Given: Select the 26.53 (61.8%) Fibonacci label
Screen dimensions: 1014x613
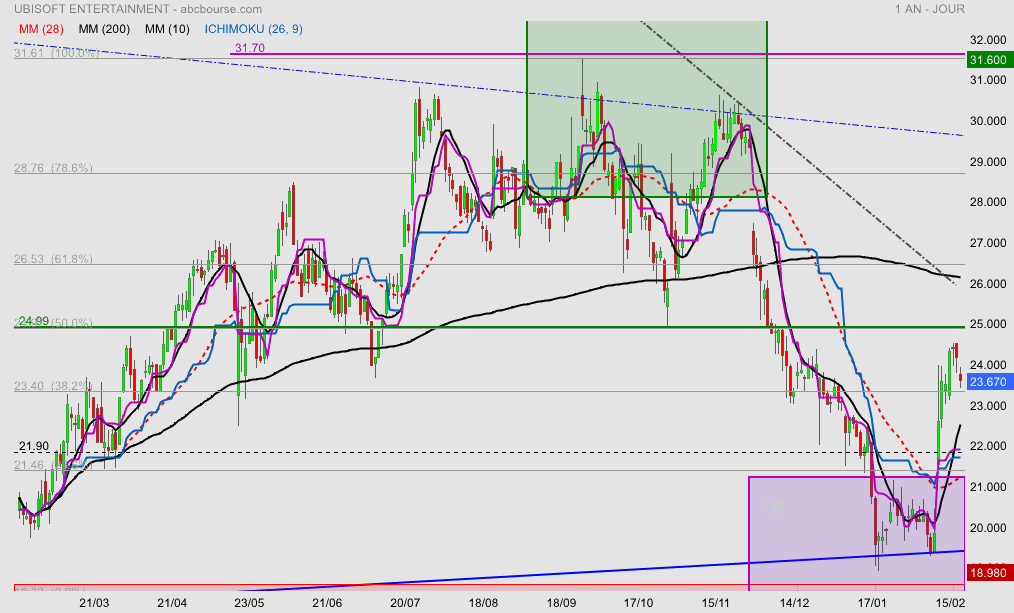Looking at the screenshot, I should tap(53, 259).
